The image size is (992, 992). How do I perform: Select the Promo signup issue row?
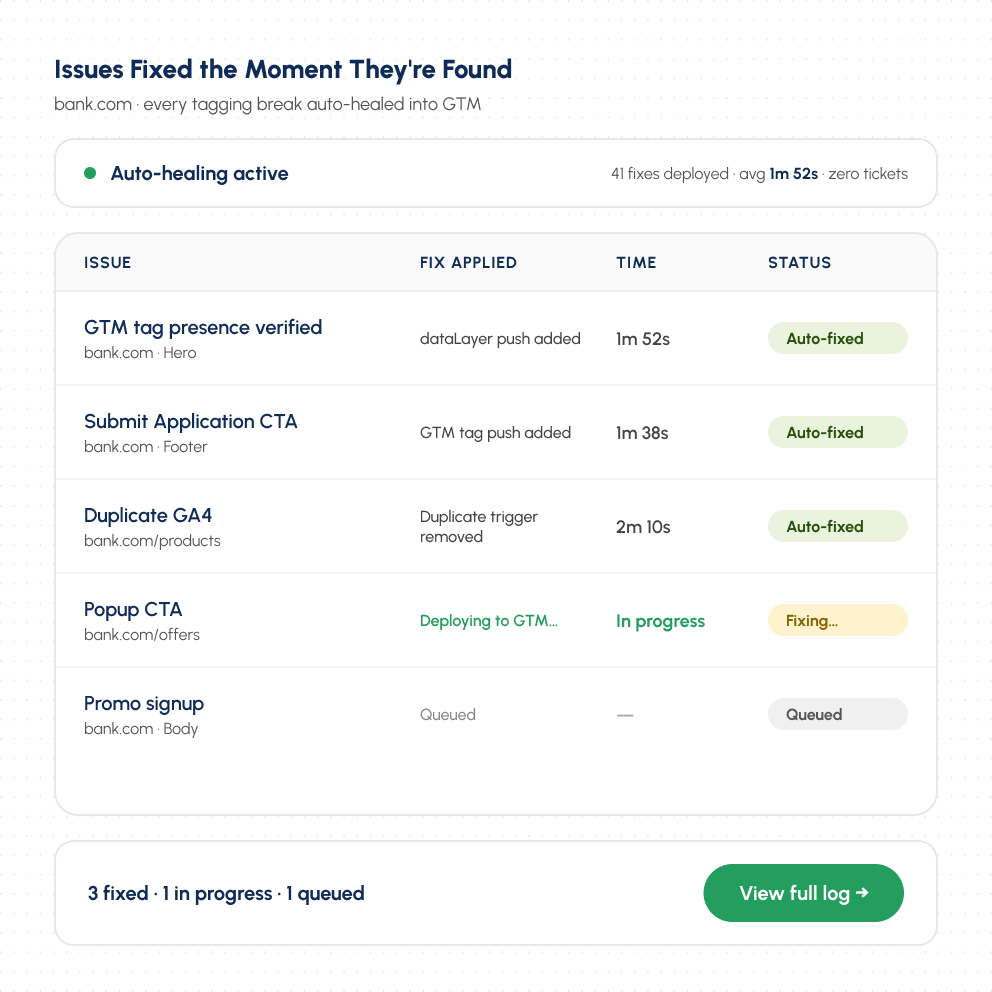pos(496,714)
